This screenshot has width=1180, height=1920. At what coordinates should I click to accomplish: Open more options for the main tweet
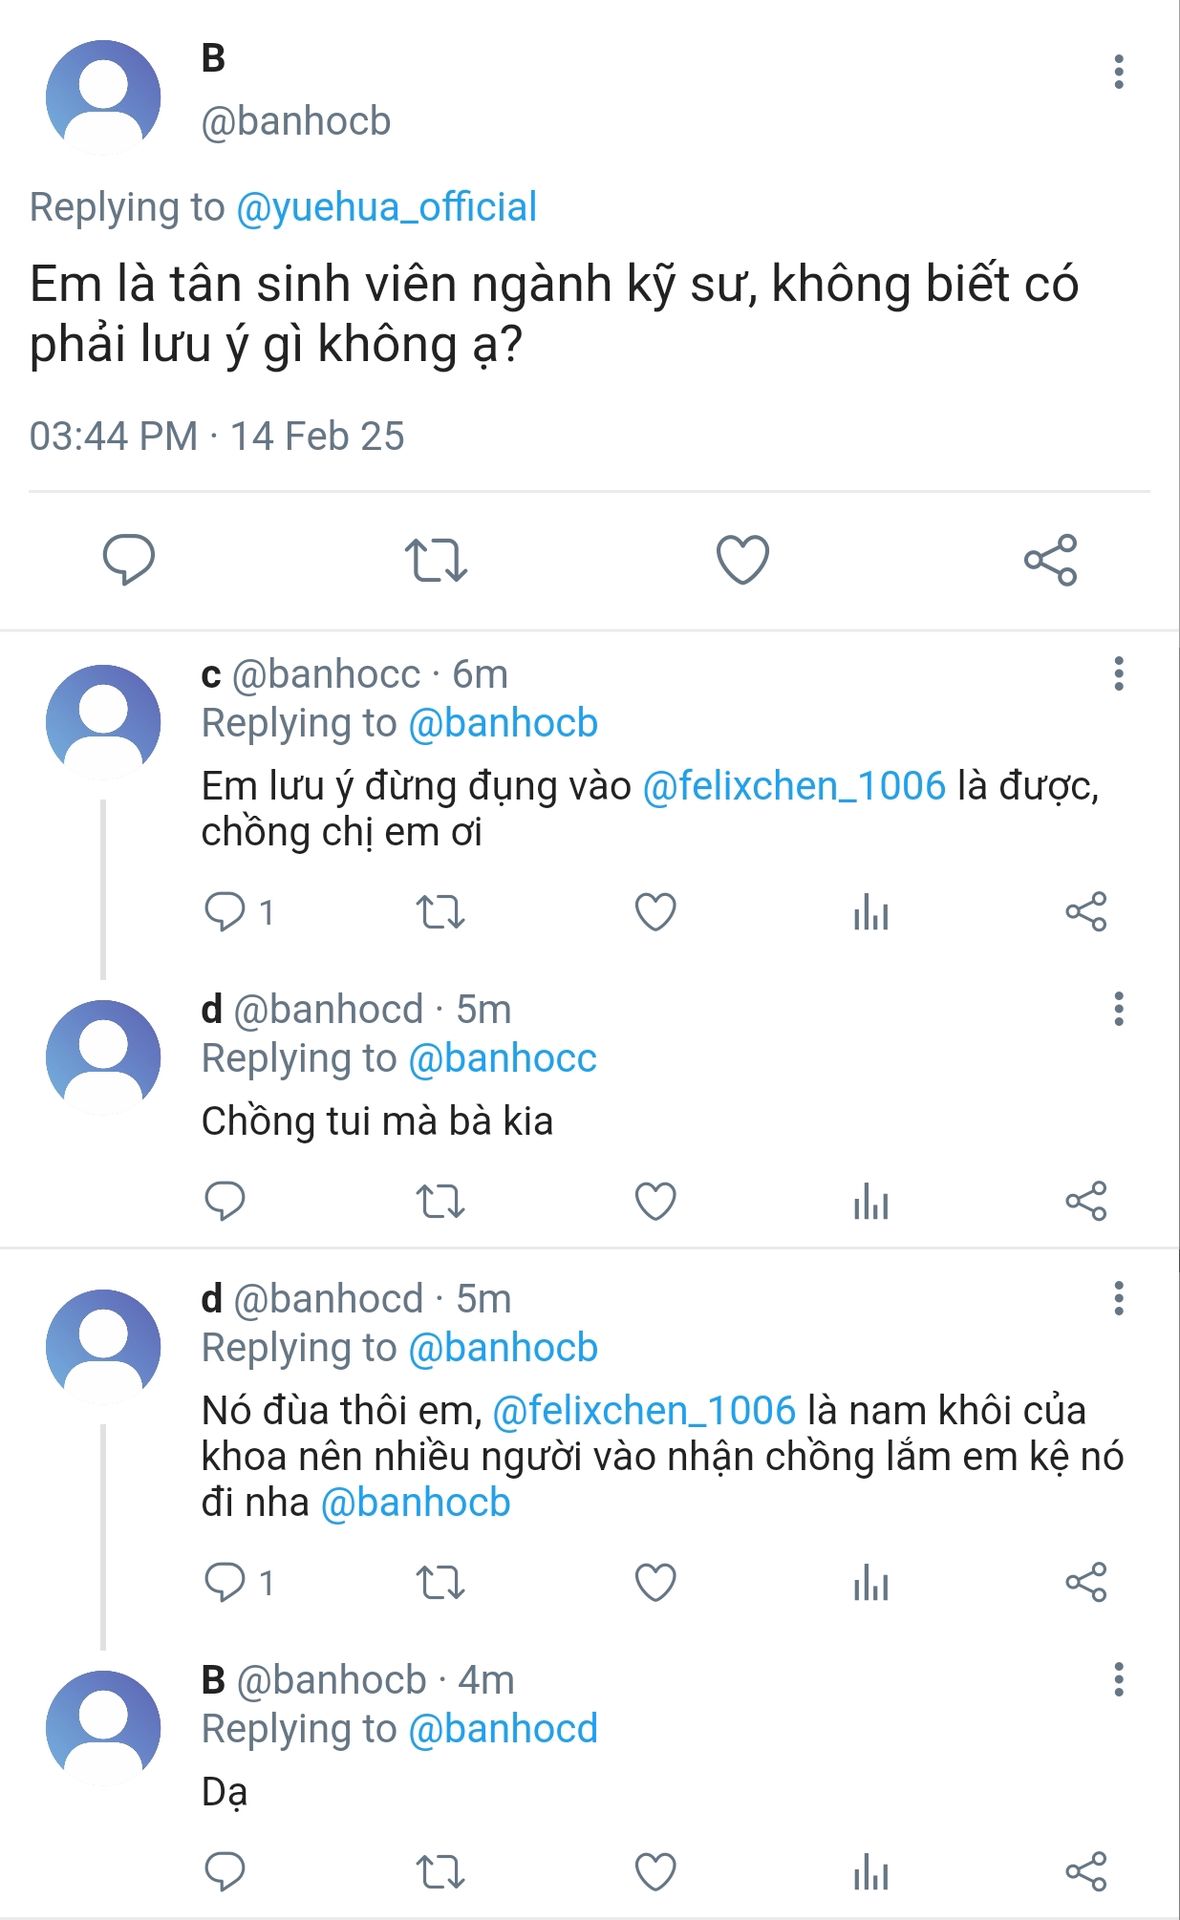[1118, 72]
